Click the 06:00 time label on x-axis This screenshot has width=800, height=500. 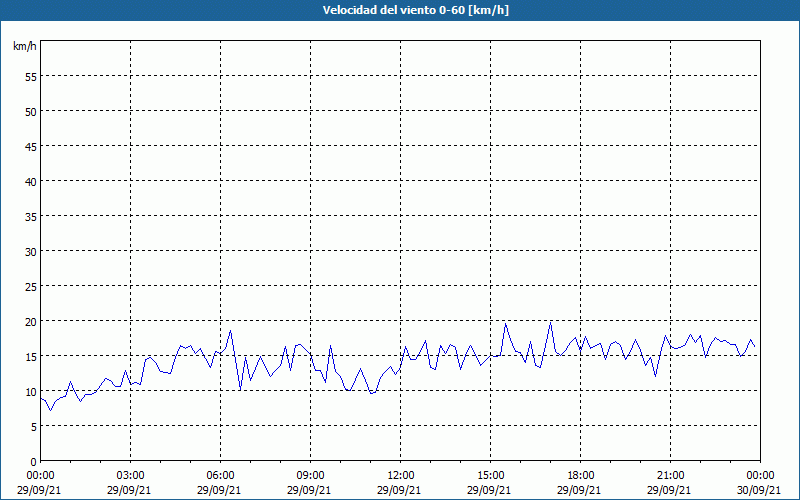220,476
